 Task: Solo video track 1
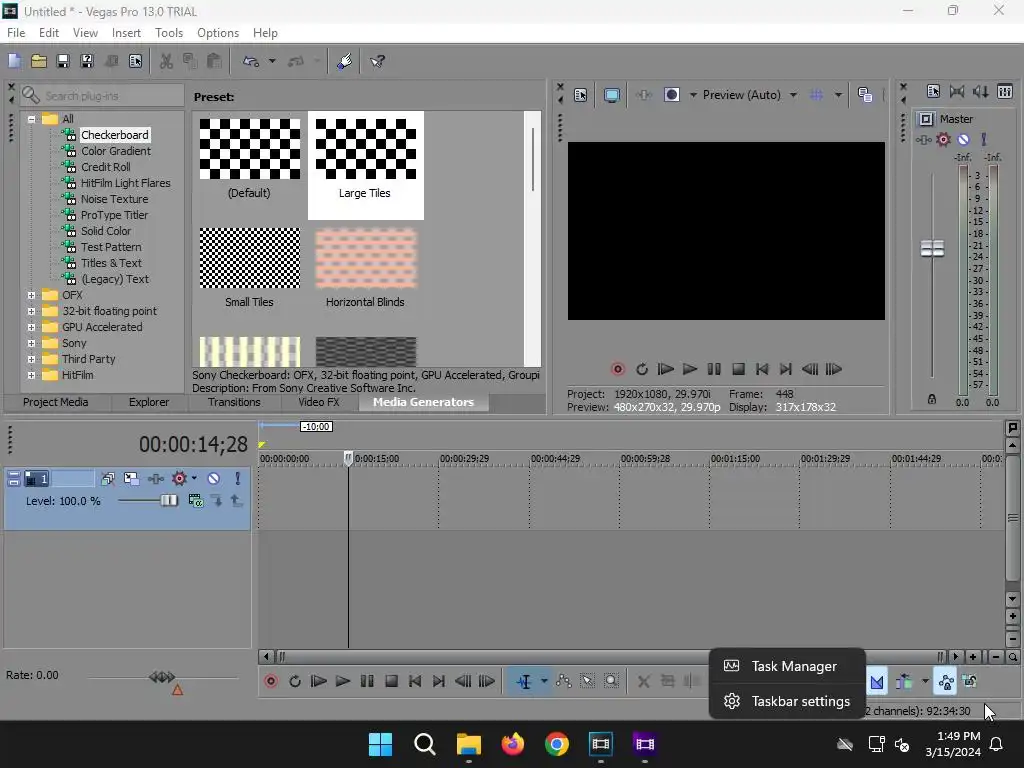point(238,479)
